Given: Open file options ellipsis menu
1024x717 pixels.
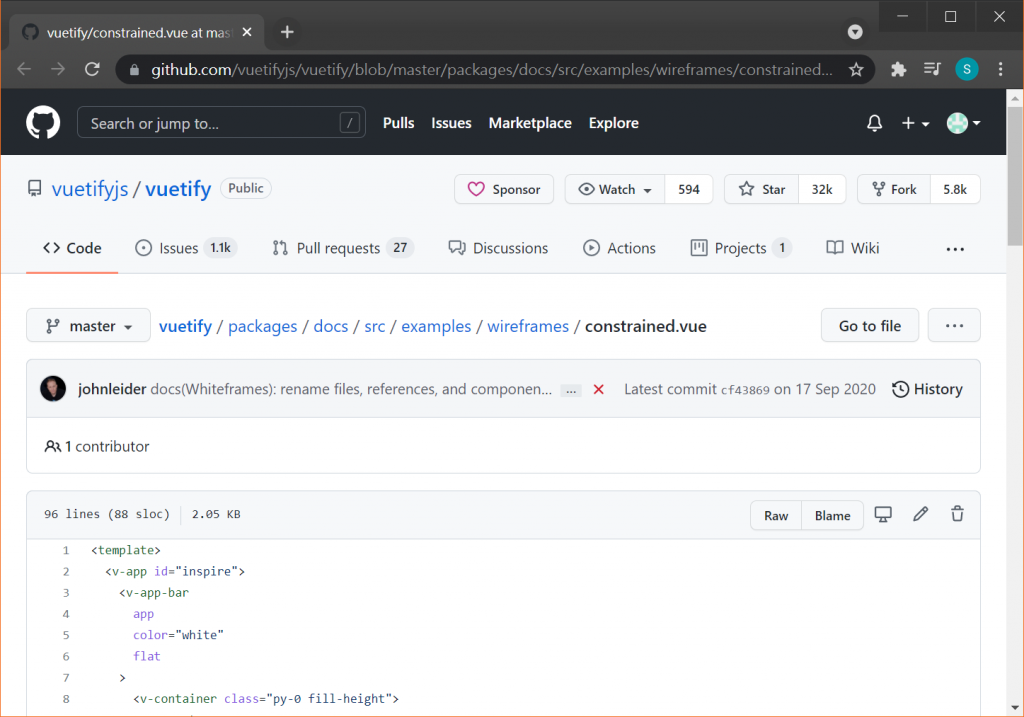Looking at the screenshot, I should (954, 325).
